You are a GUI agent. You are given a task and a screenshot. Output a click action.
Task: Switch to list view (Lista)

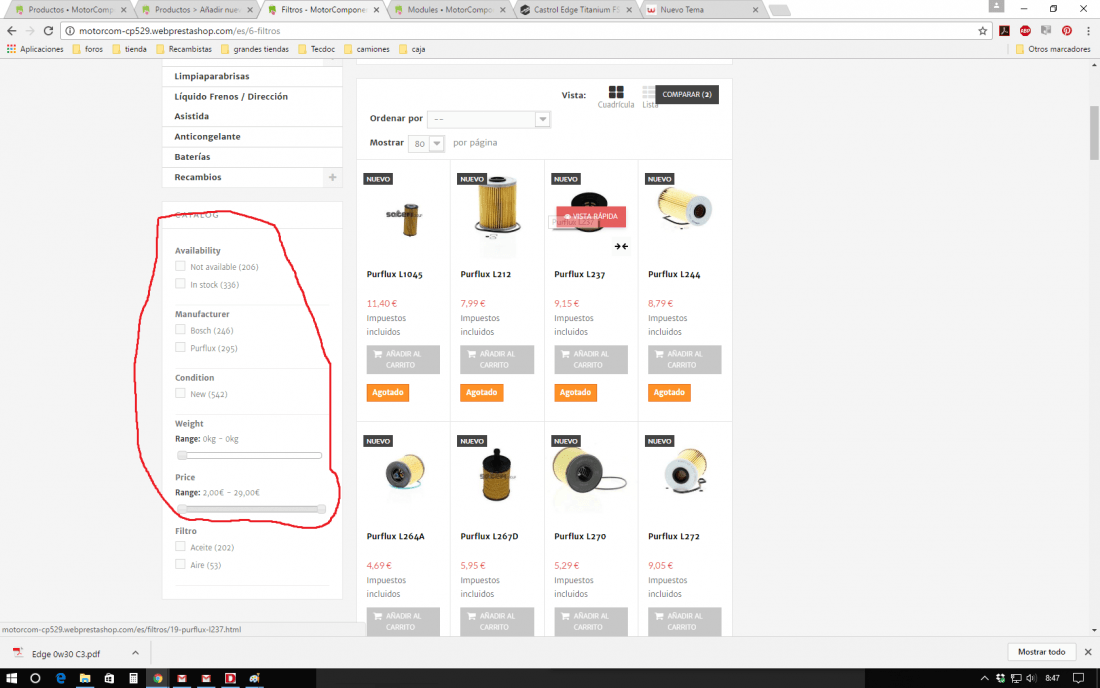coord(648,97)
